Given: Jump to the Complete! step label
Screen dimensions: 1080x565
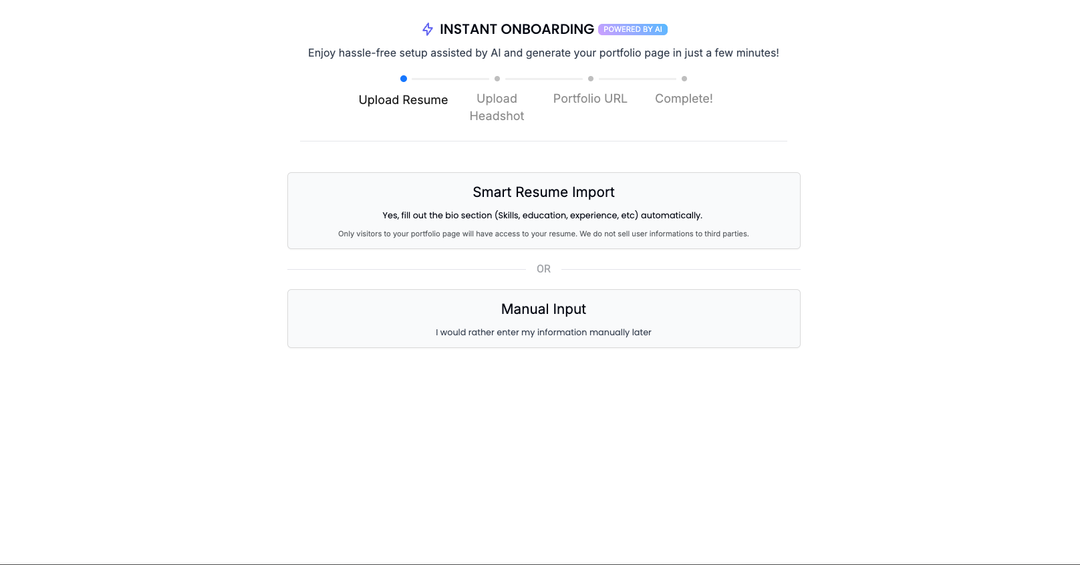Looking at the screenshot, I should (x=684, y=99).
